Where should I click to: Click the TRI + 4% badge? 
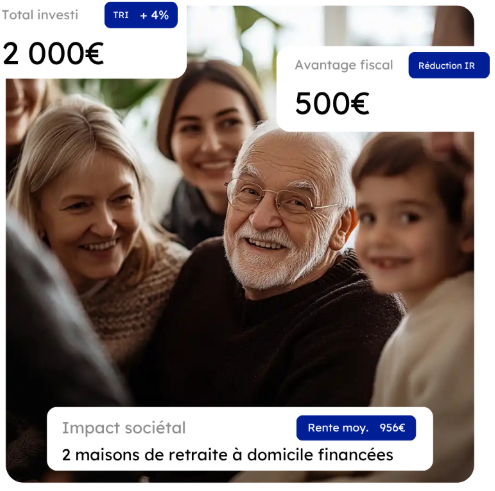click(141, 15)
